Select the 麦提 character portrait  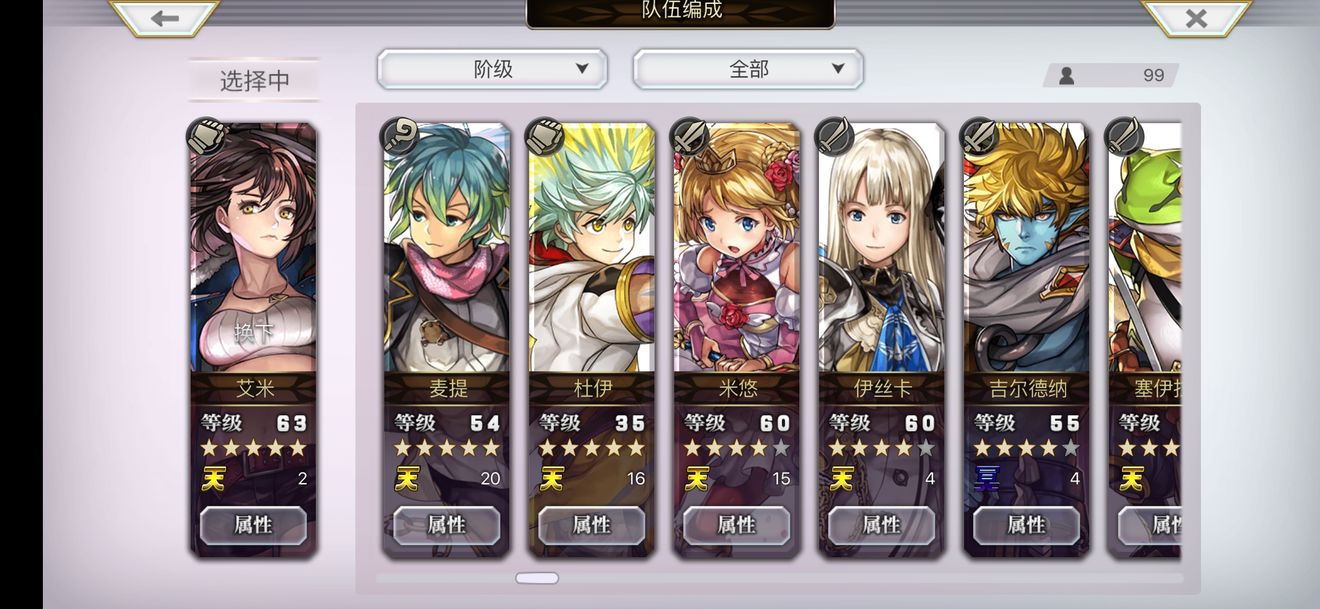click(x=447, y=248)
